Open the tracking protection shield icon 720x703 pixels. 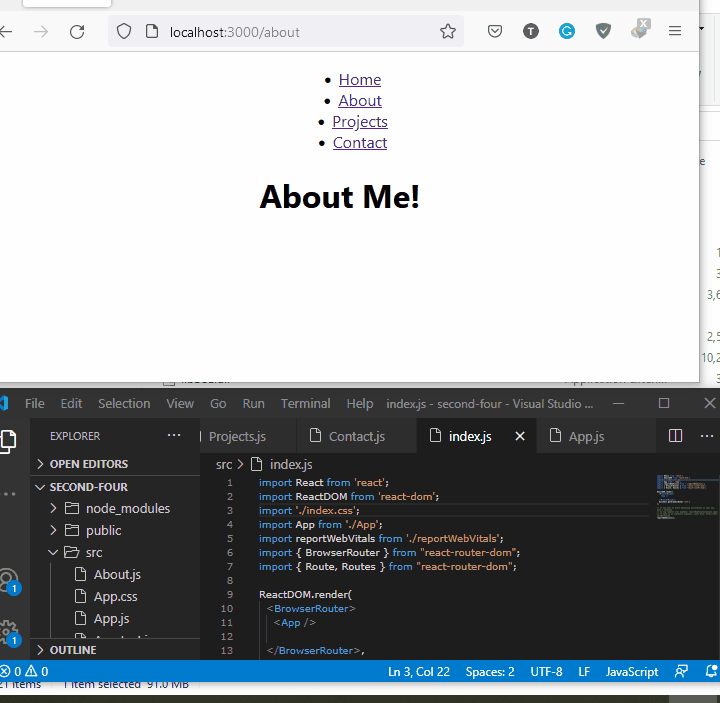[124, 32]
